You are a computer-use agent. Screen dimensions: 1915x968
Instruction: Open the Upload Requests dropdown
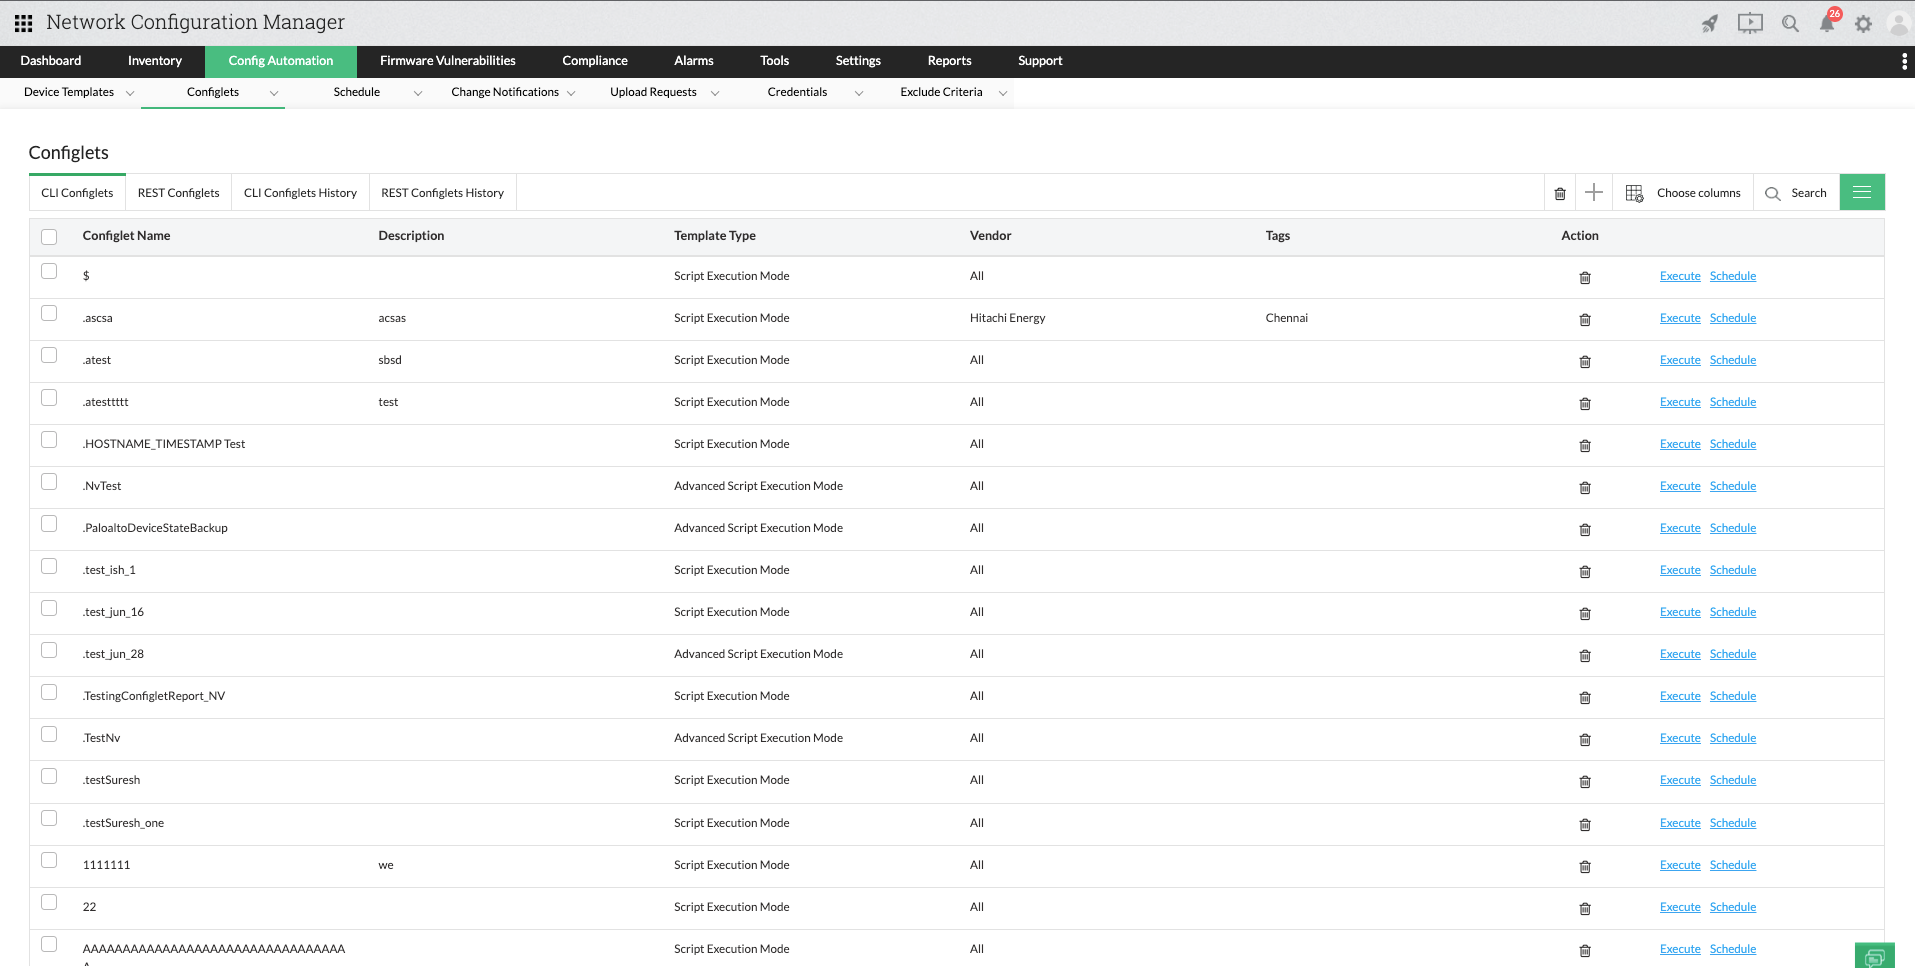click(714, 92)
